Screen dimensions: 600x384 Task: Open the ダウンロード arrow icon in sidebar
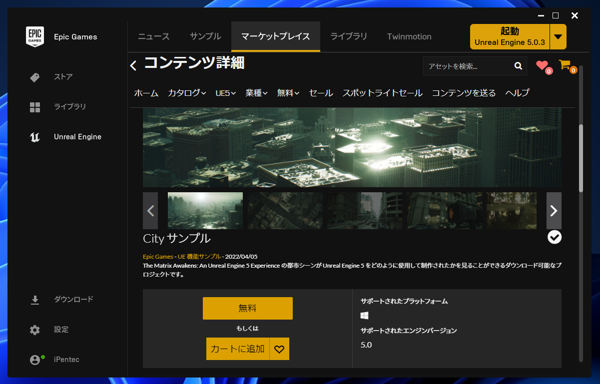[x=35, y=300]
